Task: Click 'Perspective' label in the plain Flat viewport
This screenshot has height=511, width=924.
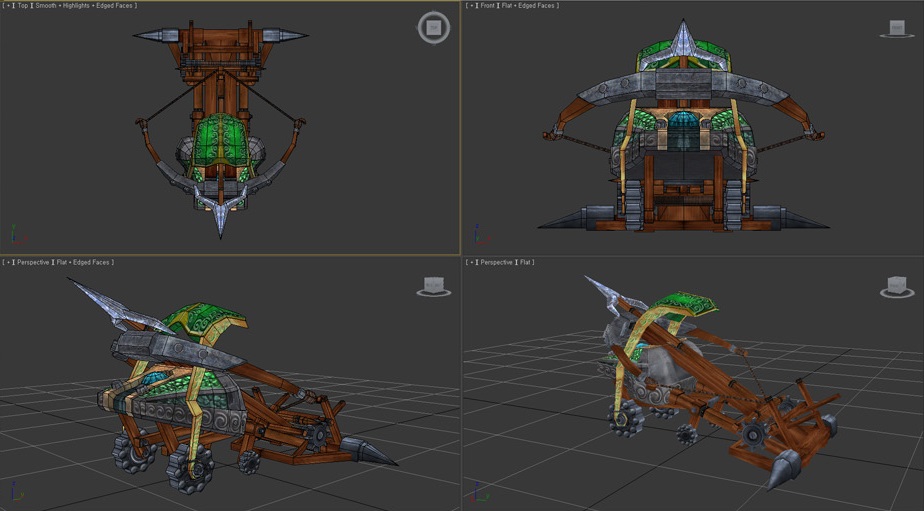Action: click(497, 262)
